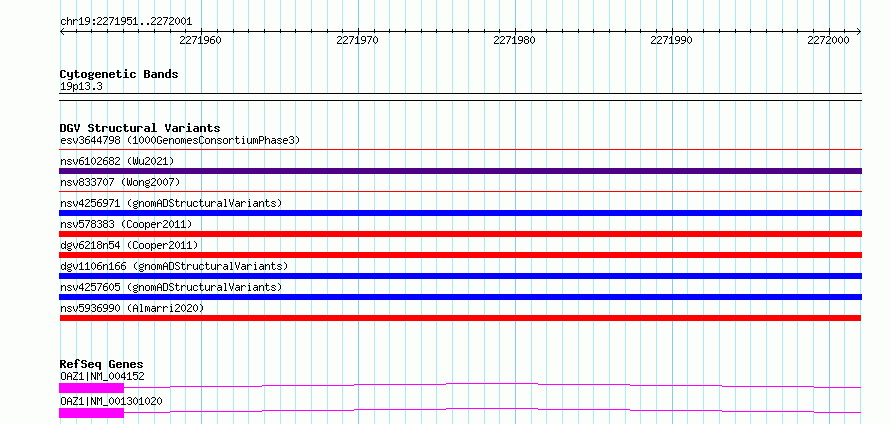Click ruler tick label 2271980

(514, 41)
